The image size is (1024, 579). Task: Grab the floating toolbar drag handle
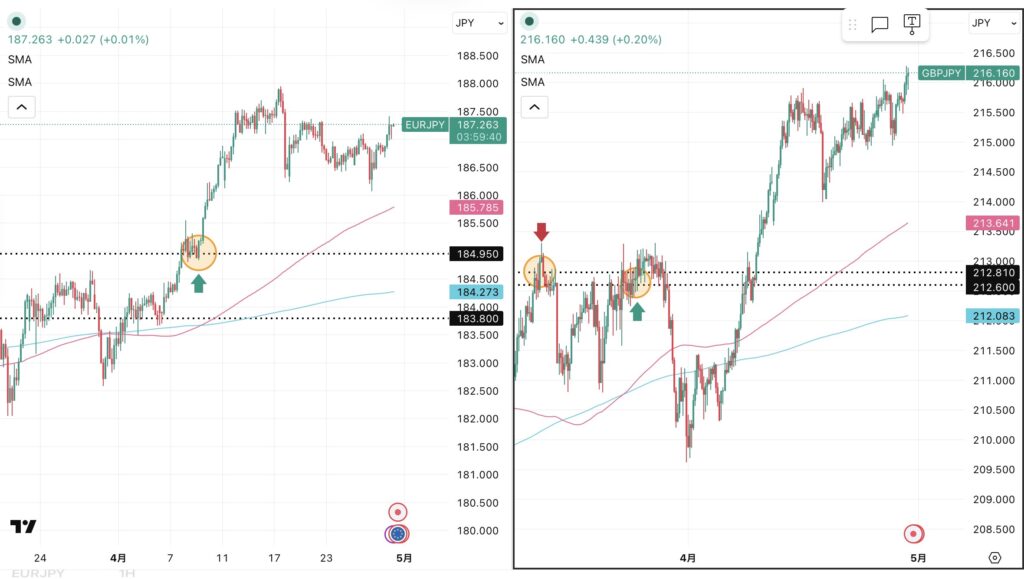(853, 25)
